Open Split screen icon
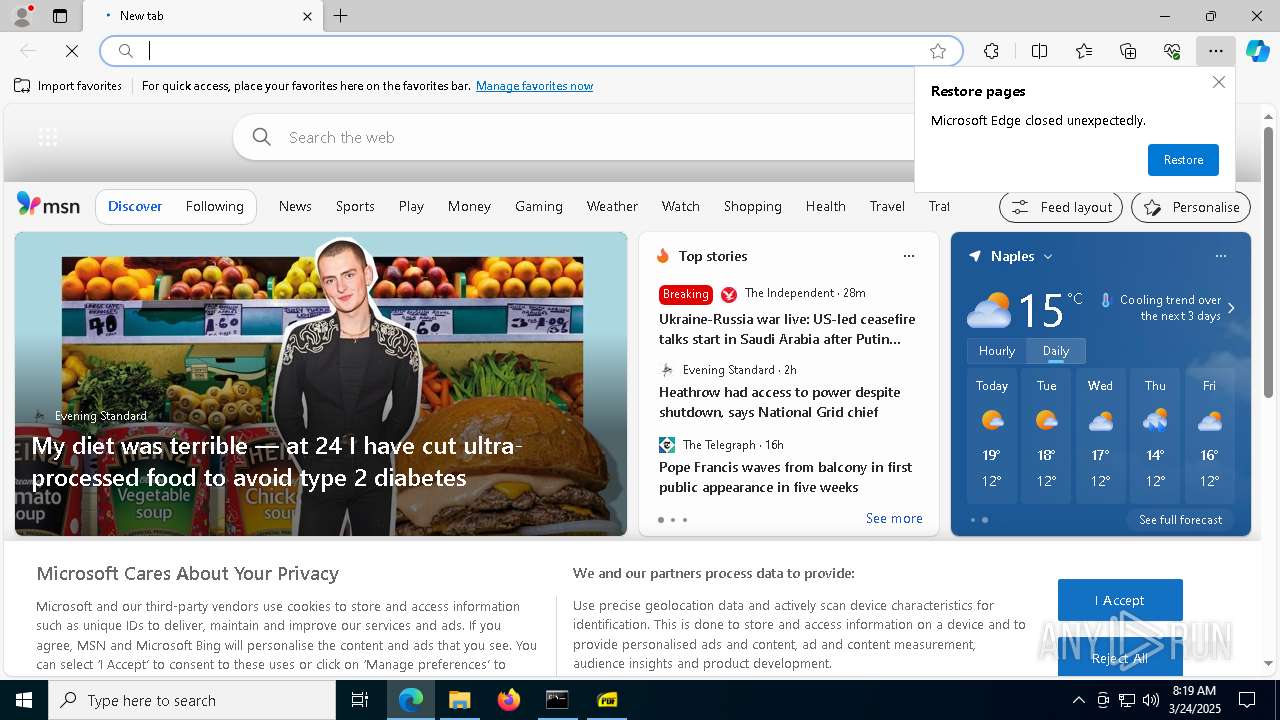Viewport: 1280px width, 720px height. [1039, 51]
